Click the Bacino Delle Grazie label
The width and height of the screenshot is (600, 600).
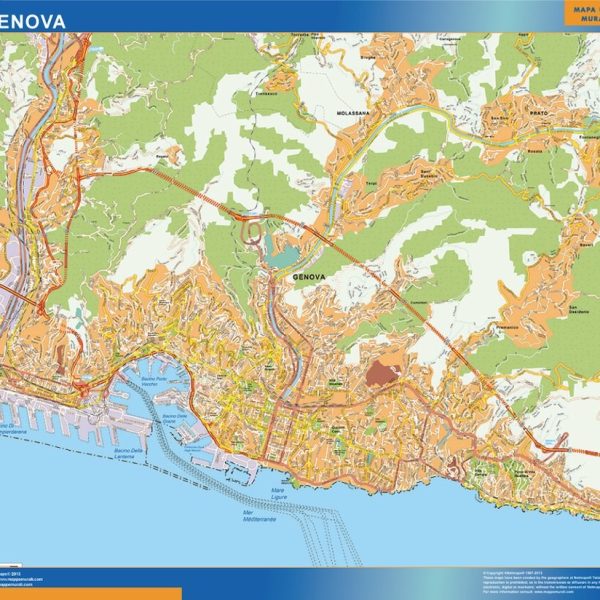(x=175, y=418)
